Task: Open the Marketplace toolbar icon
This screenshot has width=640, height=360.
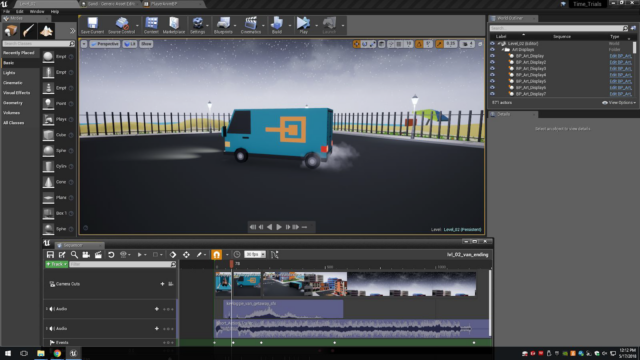Action: pos(174,25)
